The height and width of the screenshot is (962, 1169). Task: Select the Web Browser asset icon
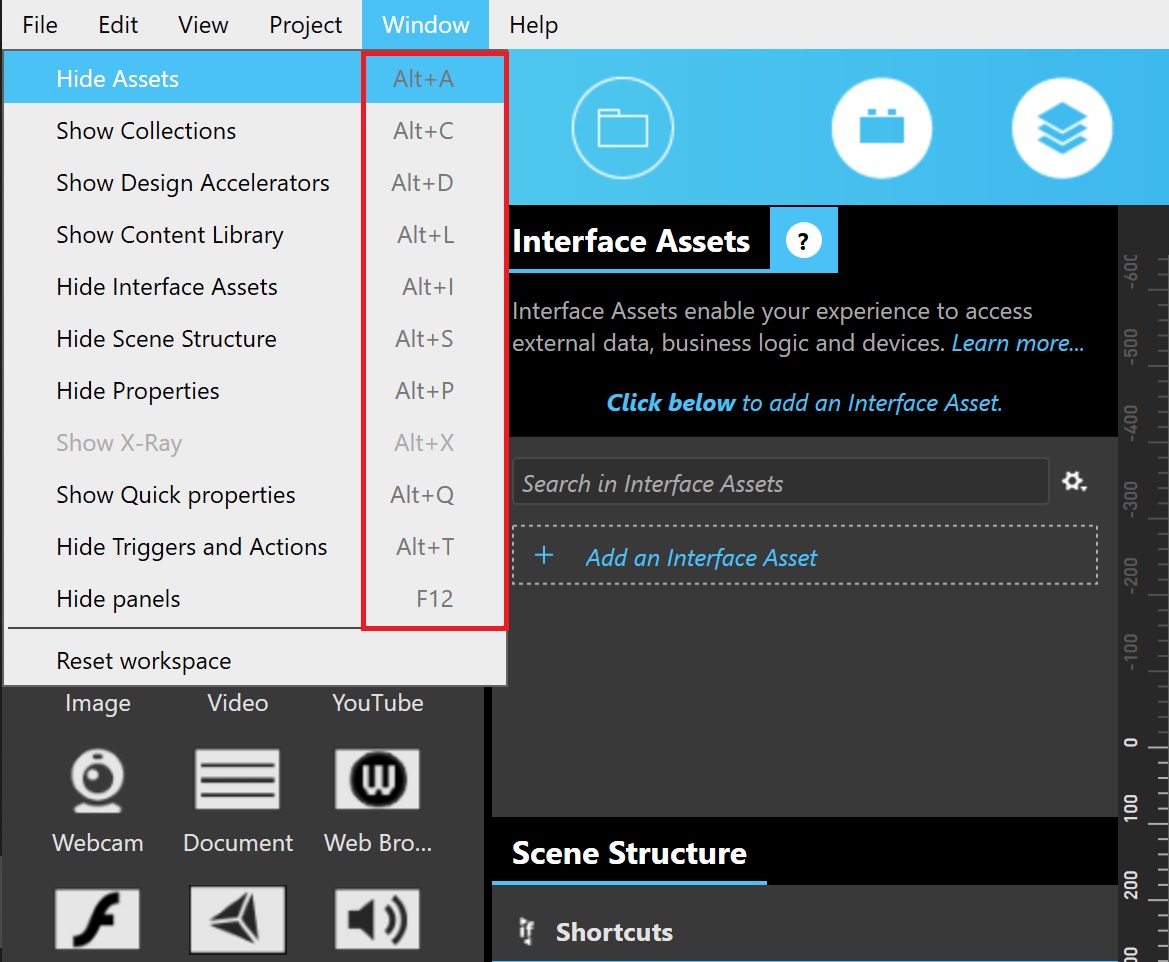tap(377, 779)
